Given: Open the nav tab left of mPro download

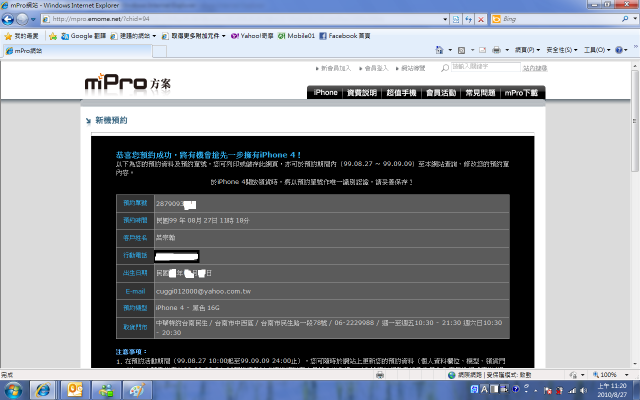Looking at the screenshot, I should click(480, 93).
